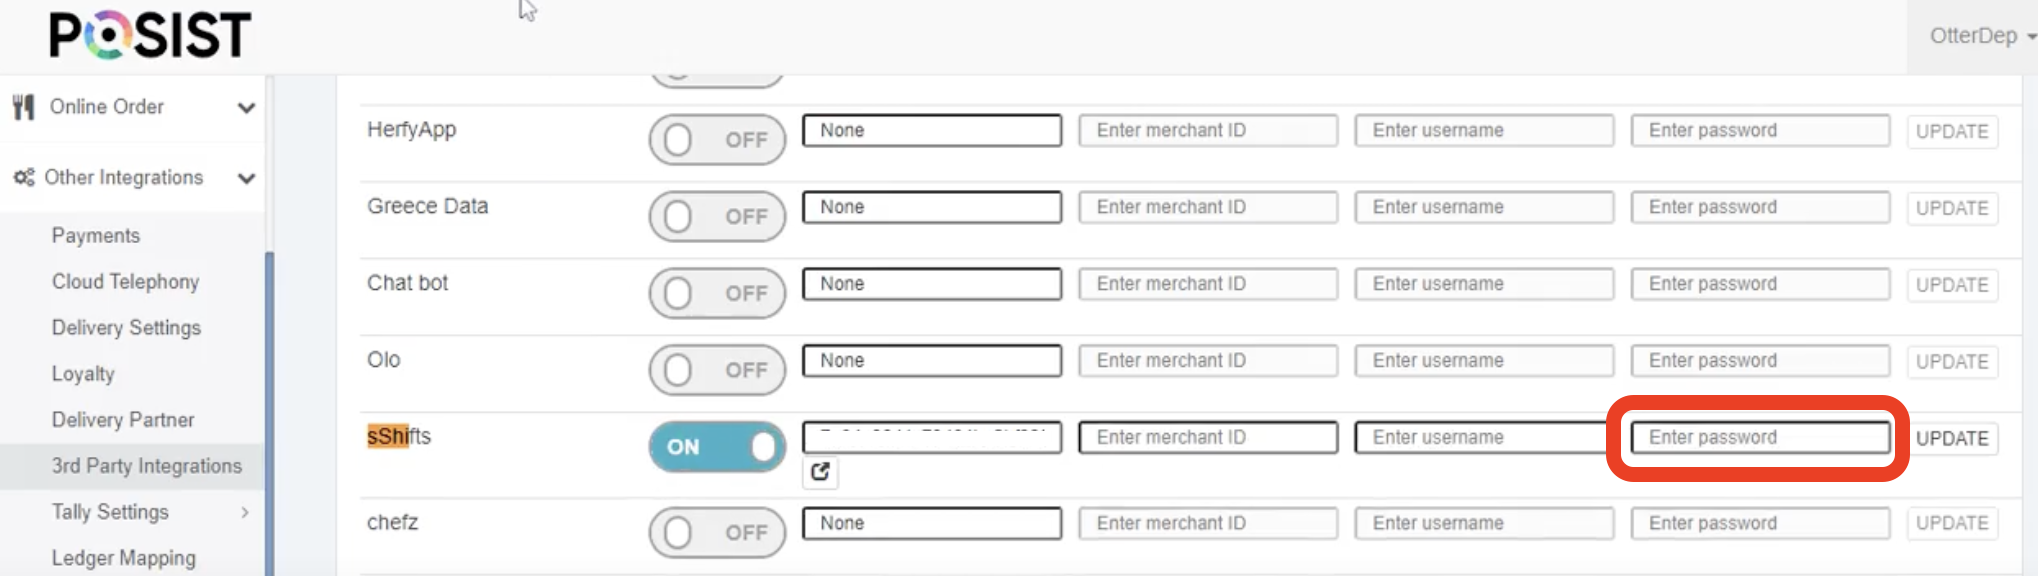Select 3rd Party Integrations in sidebar
Screen dimensions: 2038x576
(147, 466)
